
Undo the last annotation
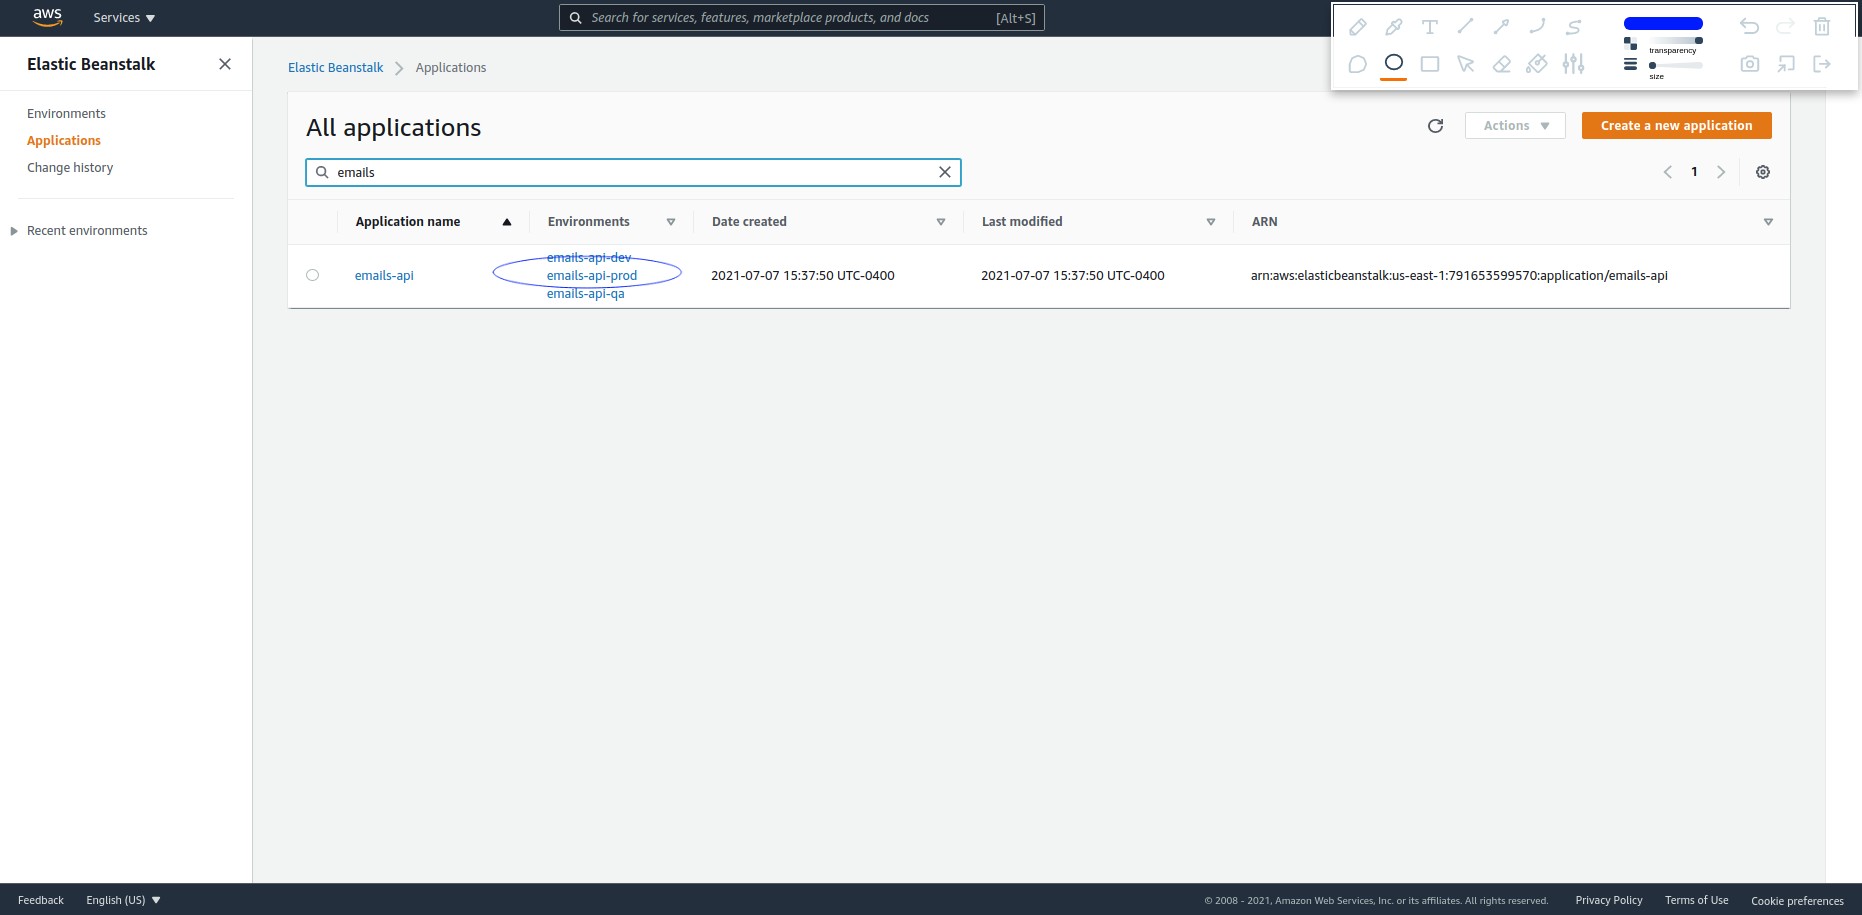tap(1749, 27)
